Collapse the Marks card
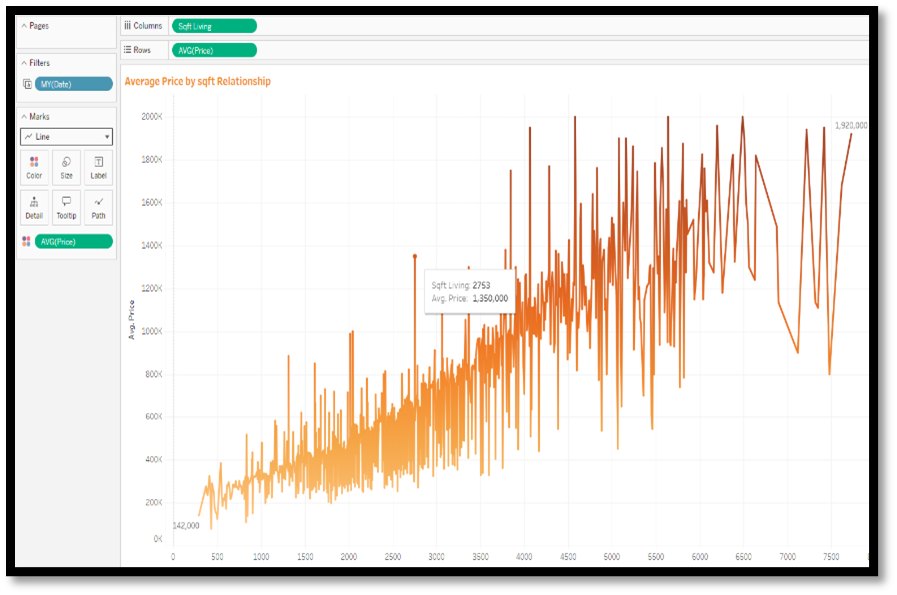The image size is (897, 595). [x=24, y=117]
